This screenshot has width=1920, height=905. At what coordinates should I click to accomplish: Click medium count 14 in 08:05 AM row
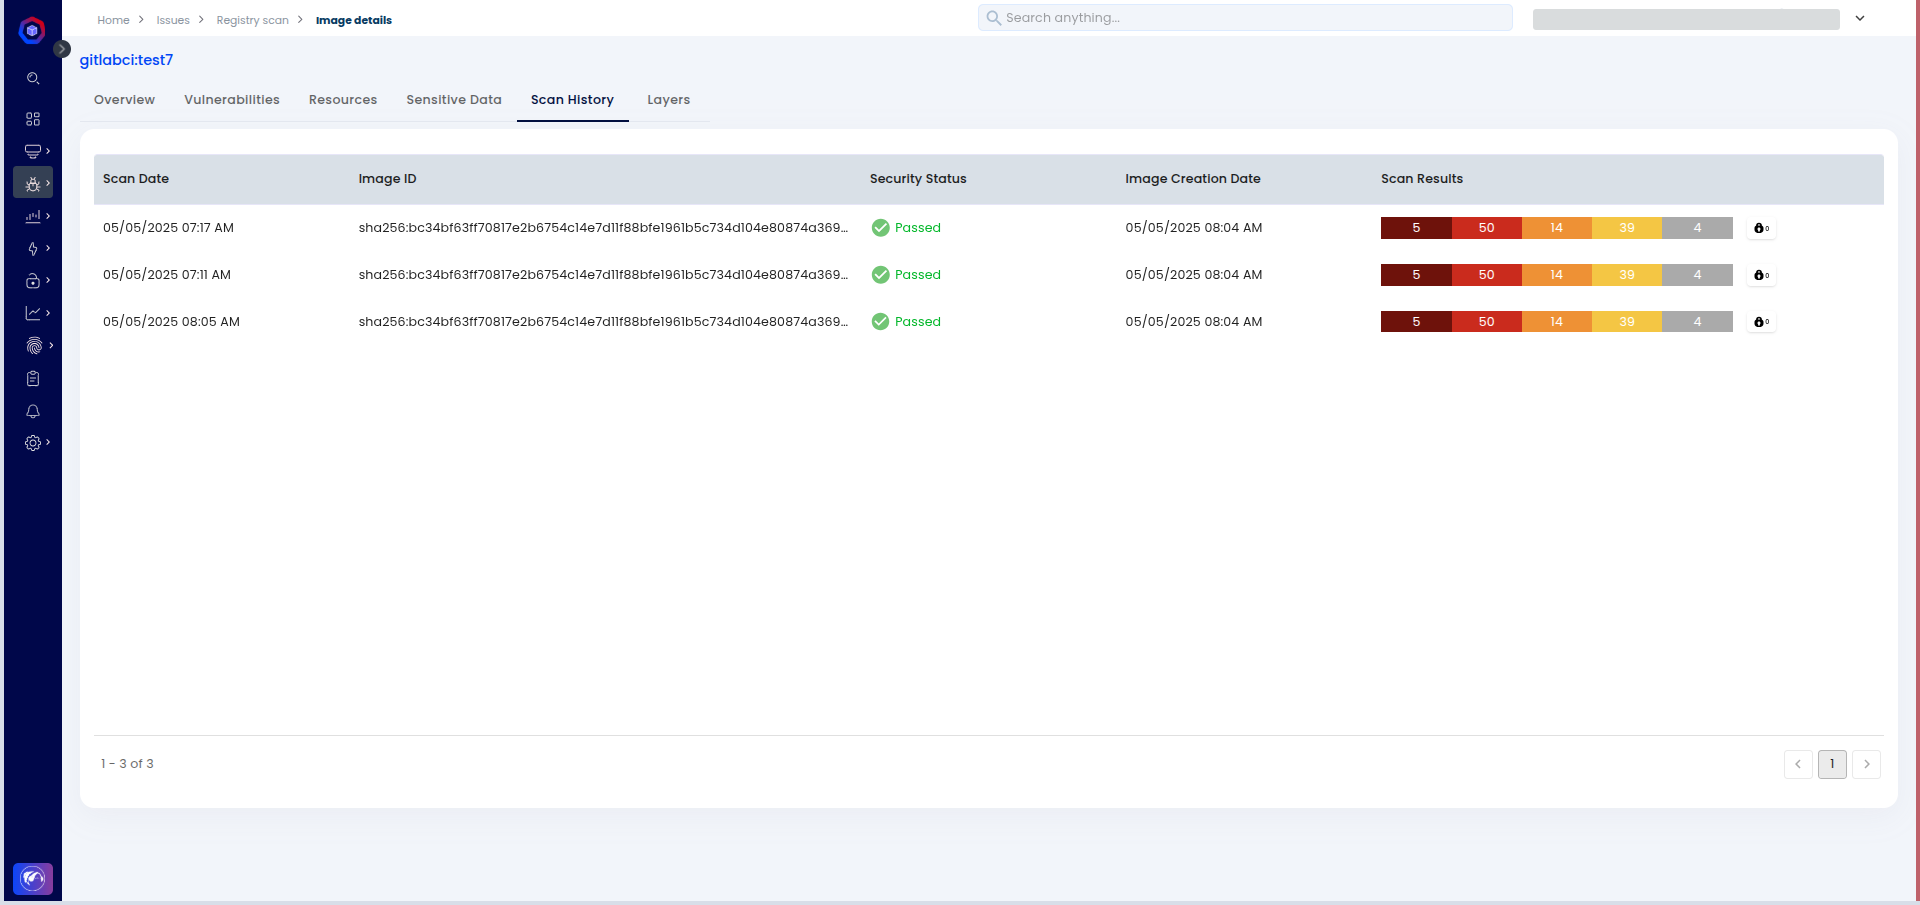pos(1557,322)
